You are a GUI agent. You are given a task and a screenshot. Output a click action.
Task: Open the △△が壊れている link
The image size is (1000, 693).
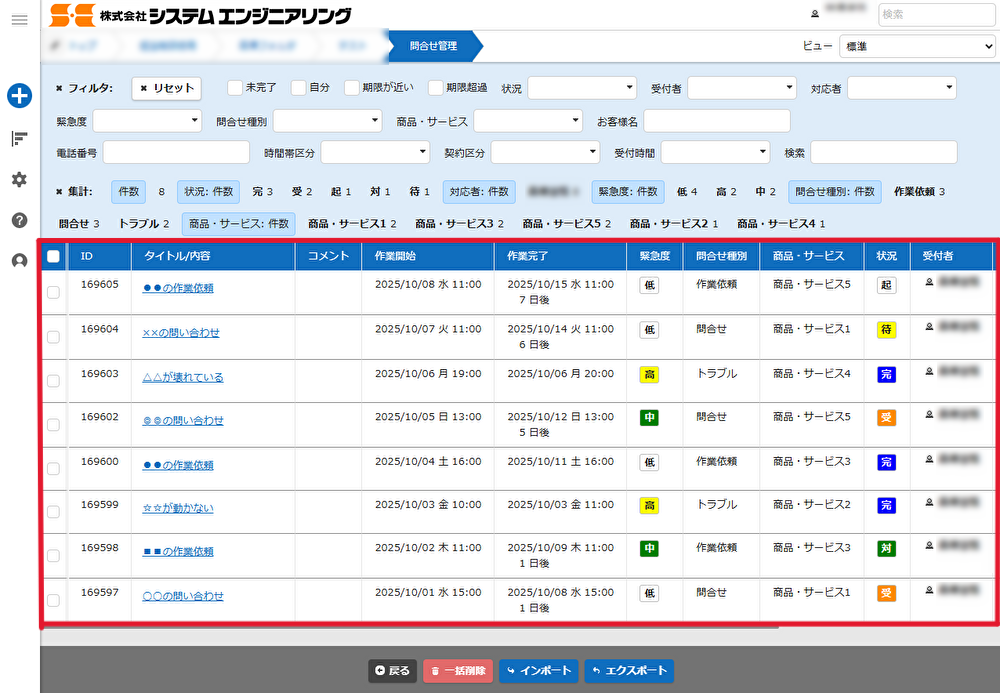(183, 378)
